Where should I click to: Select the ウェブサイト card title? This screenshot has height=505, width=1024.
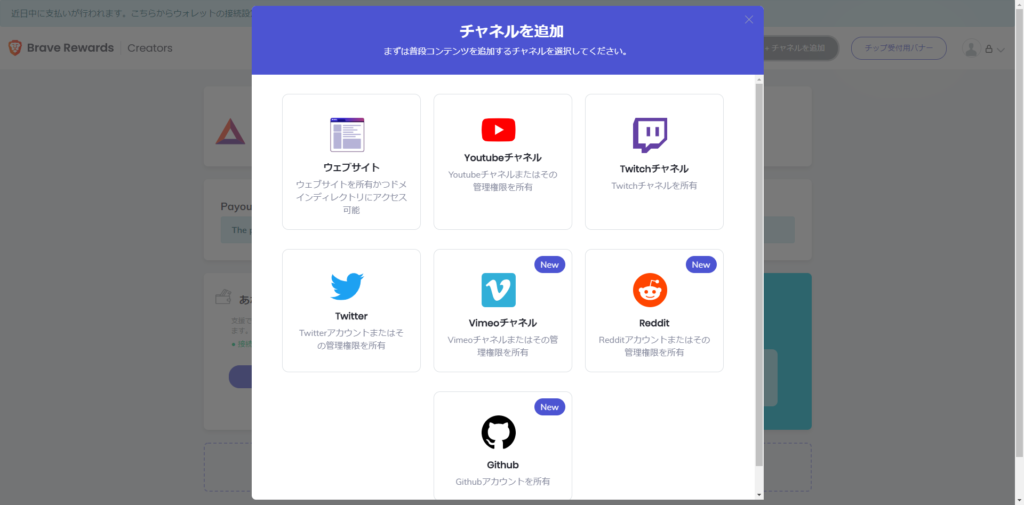coord(351,167)
